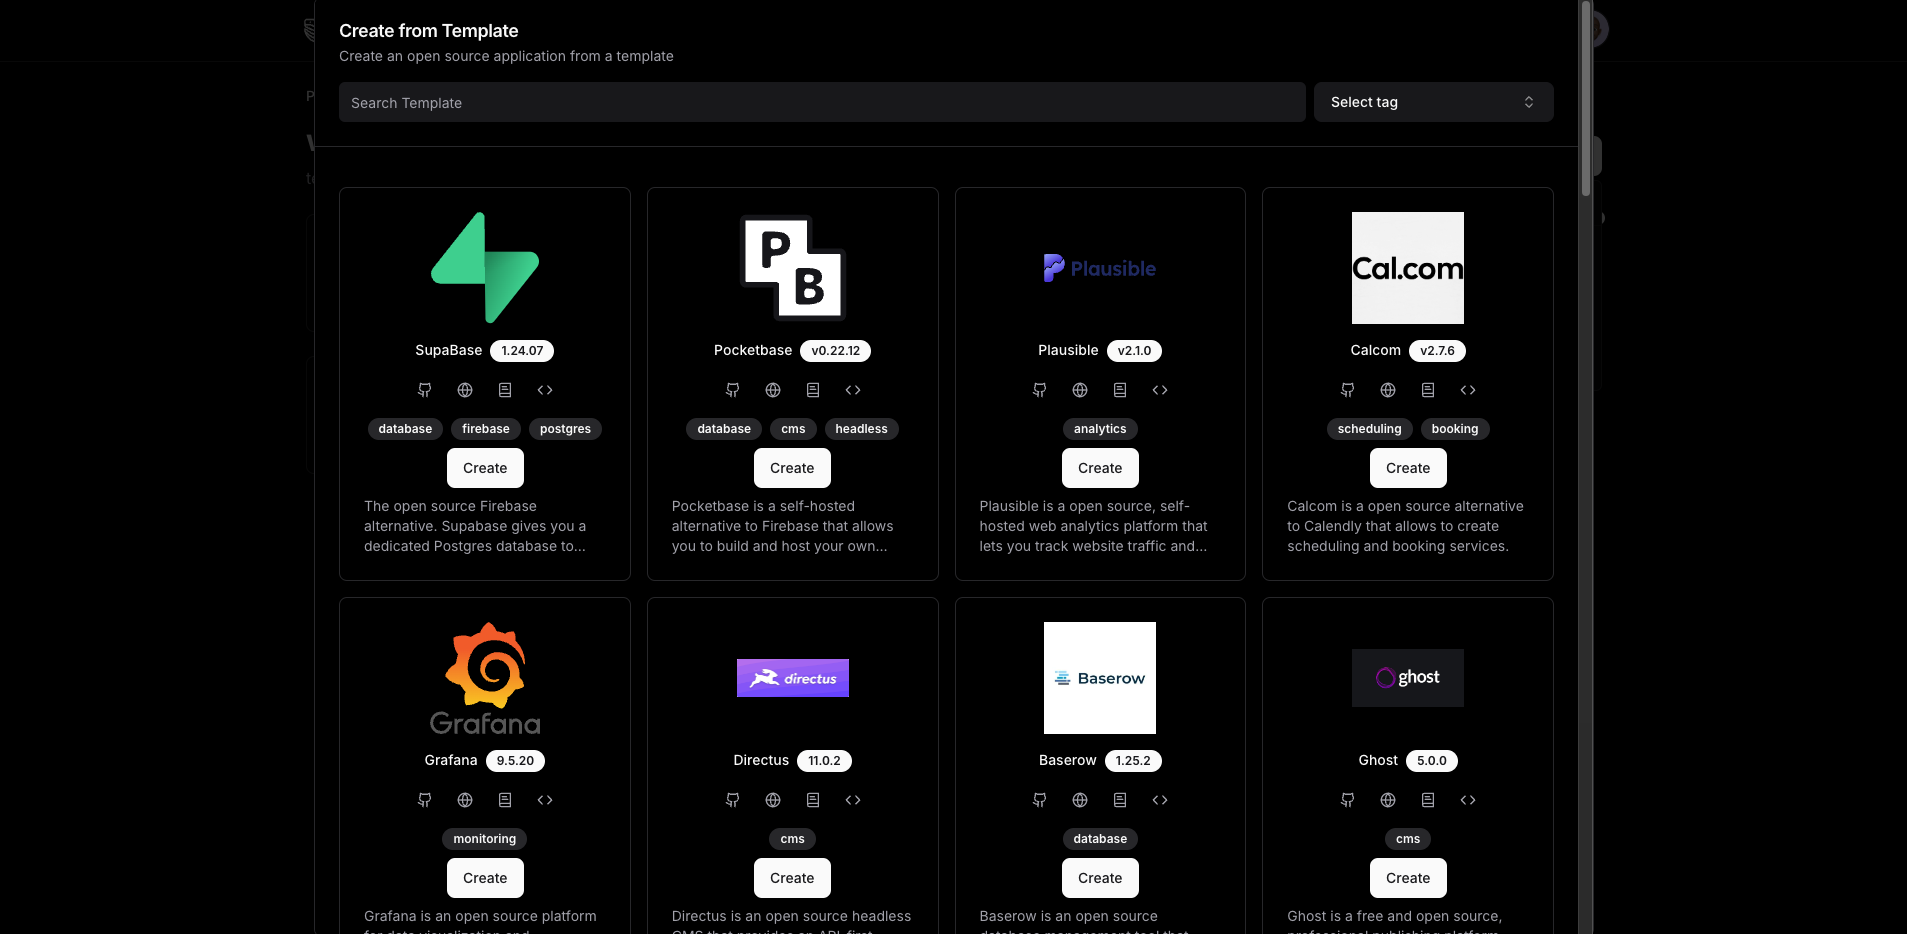1907x934 pixels.
Task: Click Baserow version badge 1.25.2
Action: 1133,761
